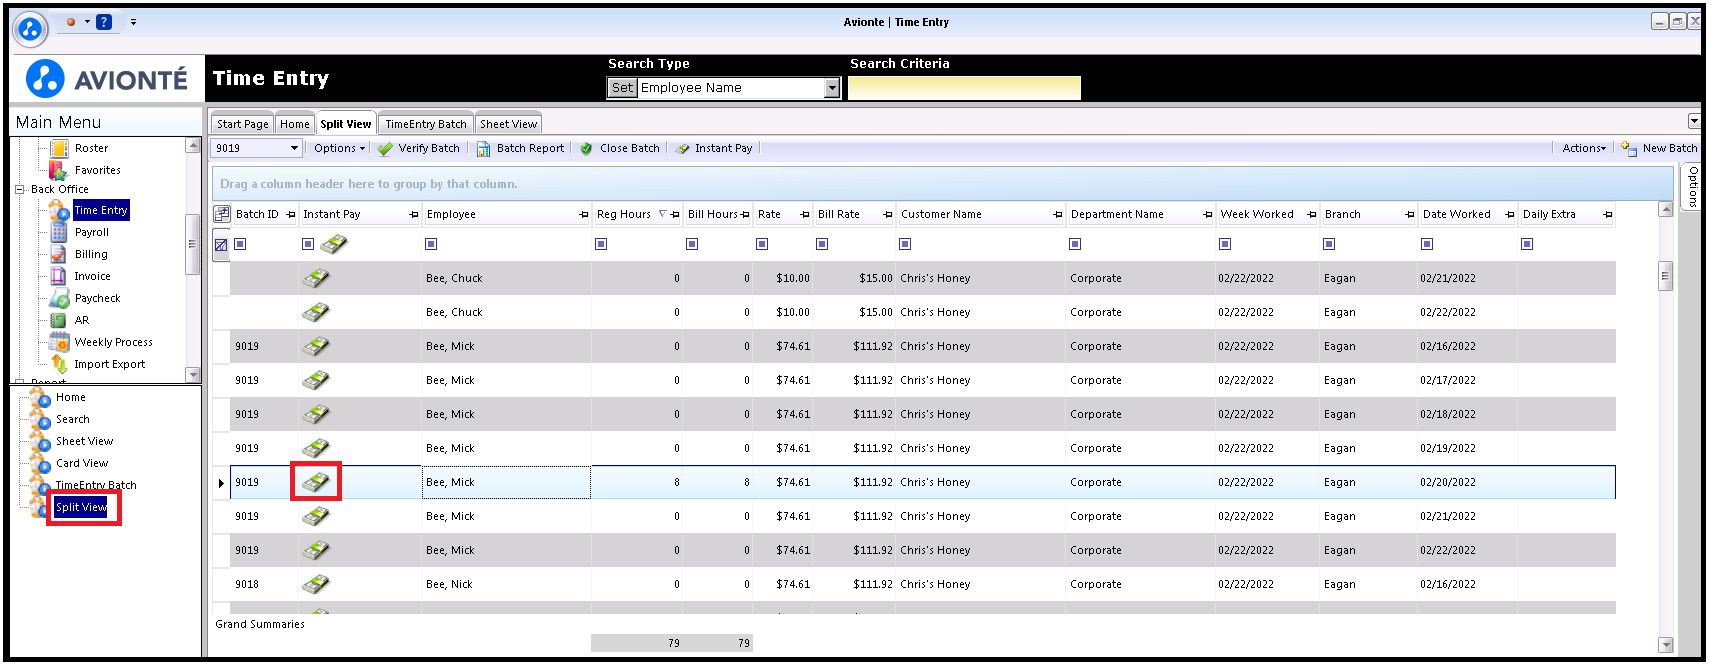1711x668 pixels.
Task: Open the vertical Options side panel tab
Action: coord(1692,186)
